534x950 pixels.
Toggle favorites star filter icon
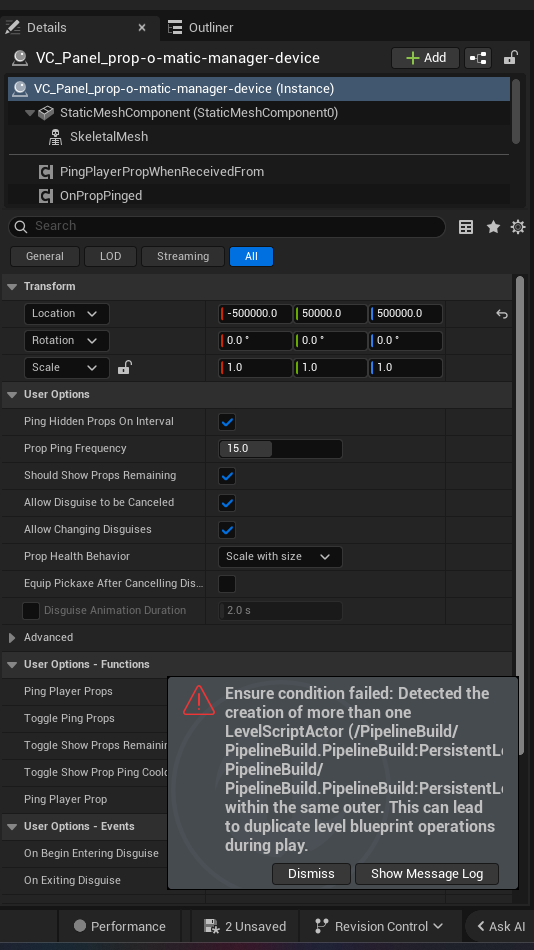(x=493, y=227)
